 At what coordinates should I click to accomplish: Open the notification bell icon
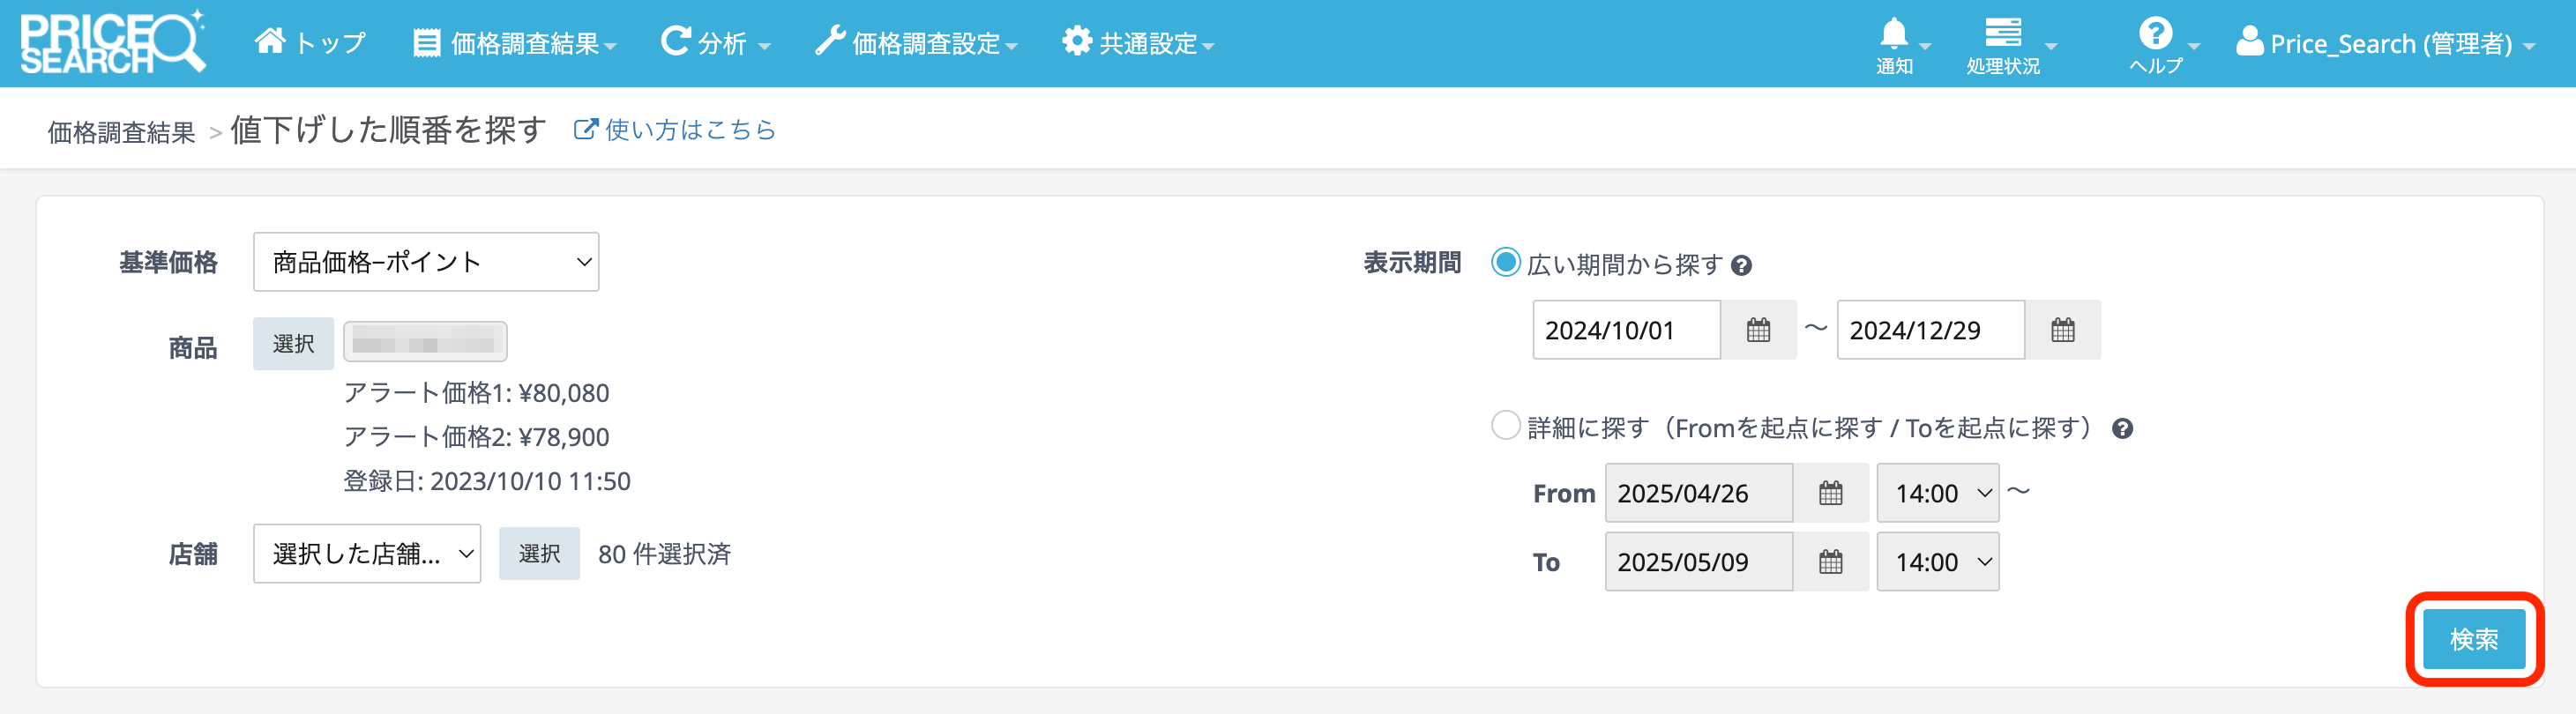coord(1893,34)
